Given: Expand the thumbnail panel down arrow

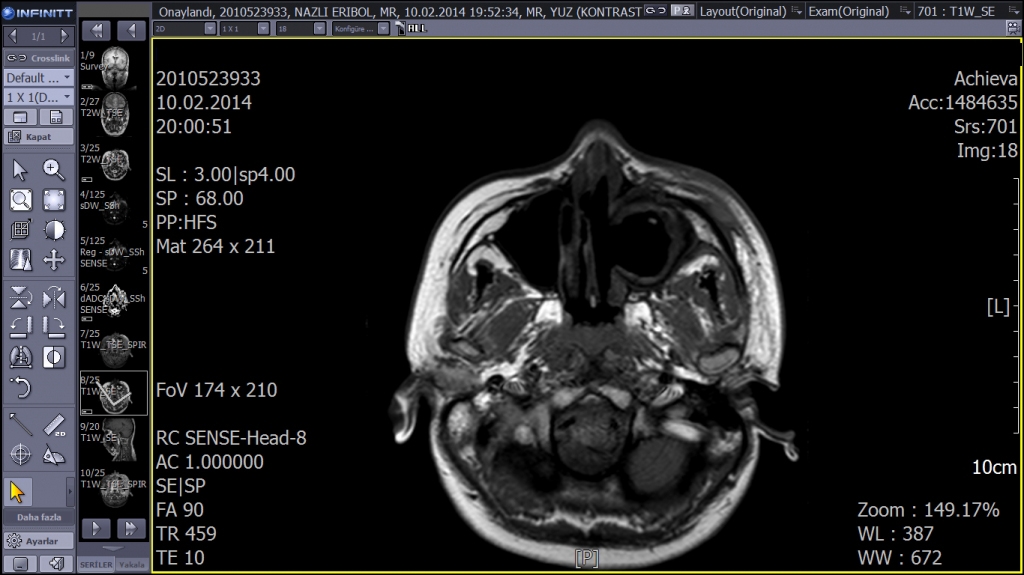Looking at the screenshot, I should tap(113, 549).
